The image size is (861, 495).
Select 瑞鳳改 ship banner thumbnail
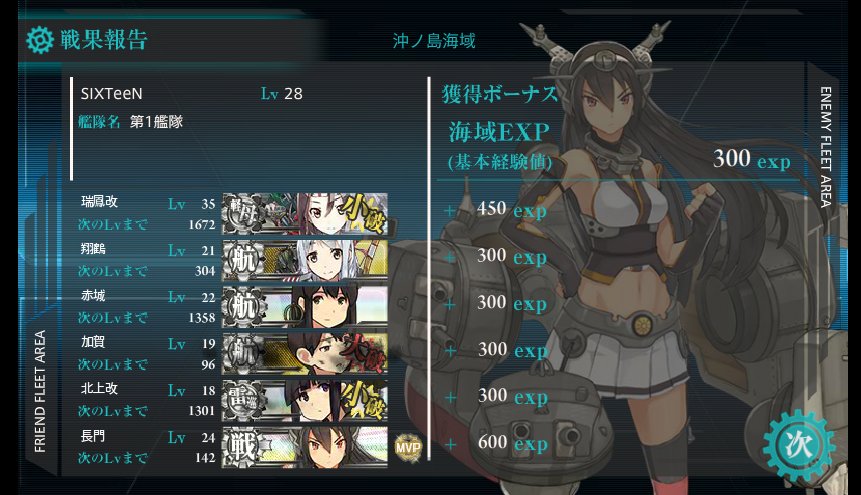coord(305,214)
